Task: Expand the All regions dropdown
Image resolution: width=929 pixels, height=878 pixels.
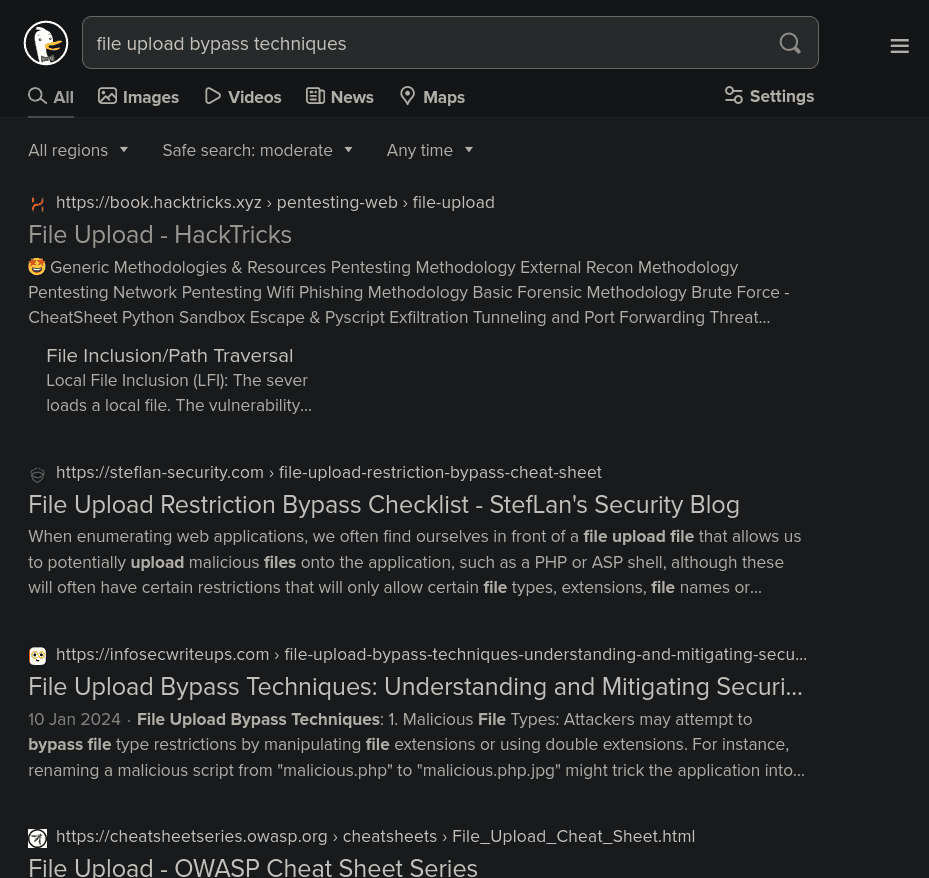Action: tap(78, 150)
